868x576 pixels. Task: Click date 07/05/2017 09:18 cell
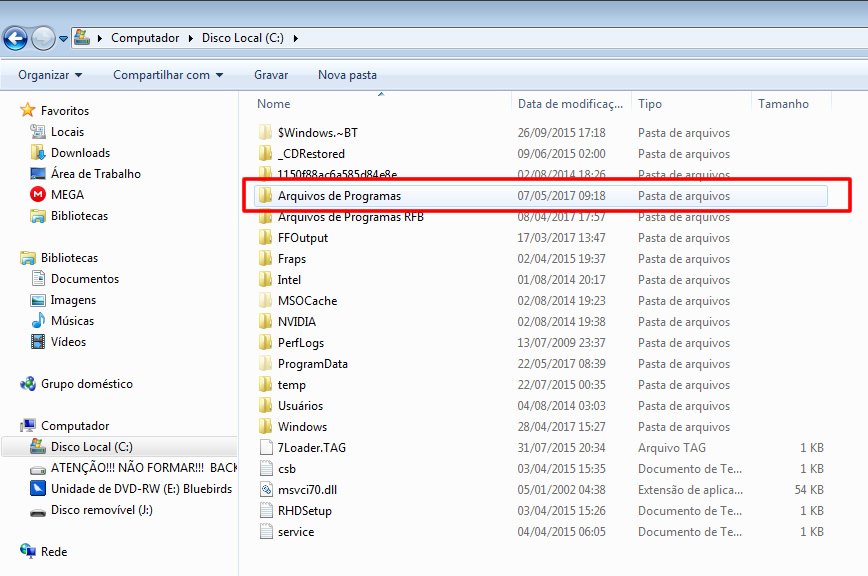pos(561,196)
